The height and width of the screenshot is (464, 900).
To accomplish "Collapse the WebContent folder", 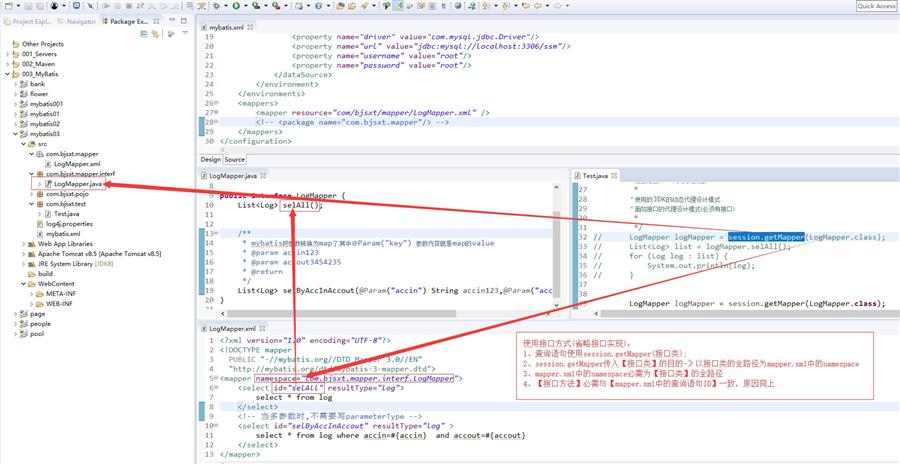I will [24, 284].
